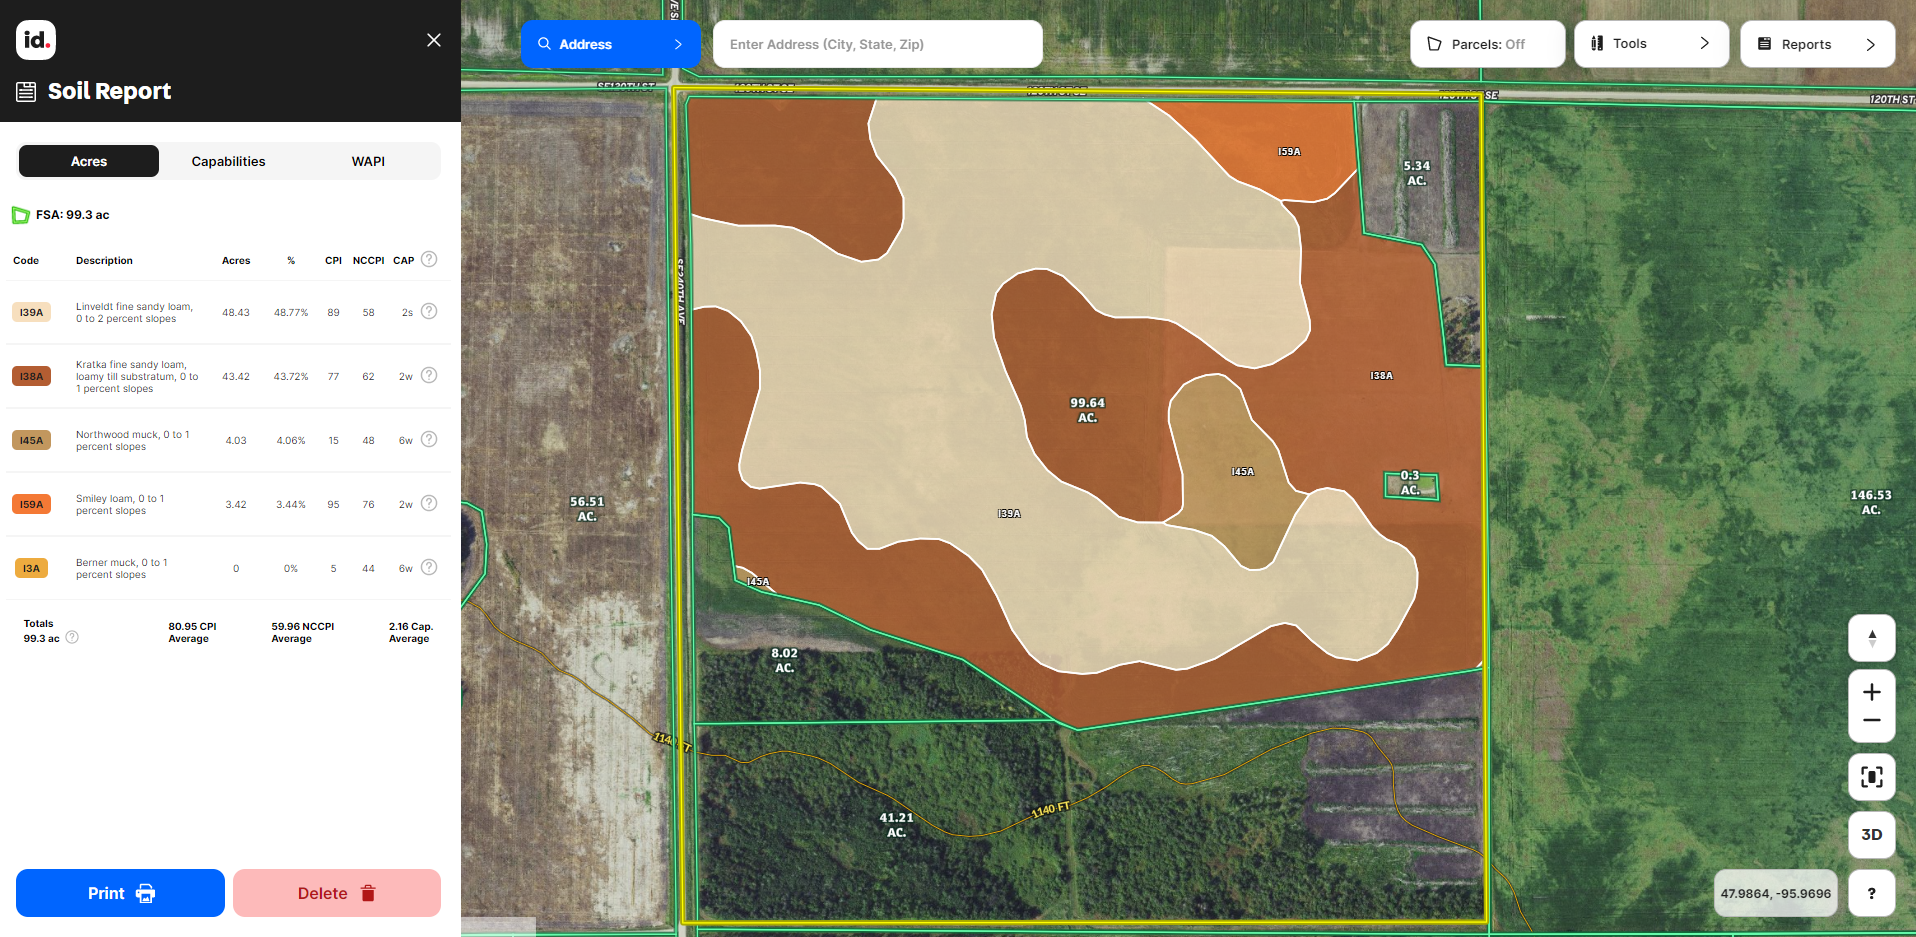The height and width of the screenshot is (937, 1916).
Task: Open the Address search type dropdown
Action: click(609, 44)
